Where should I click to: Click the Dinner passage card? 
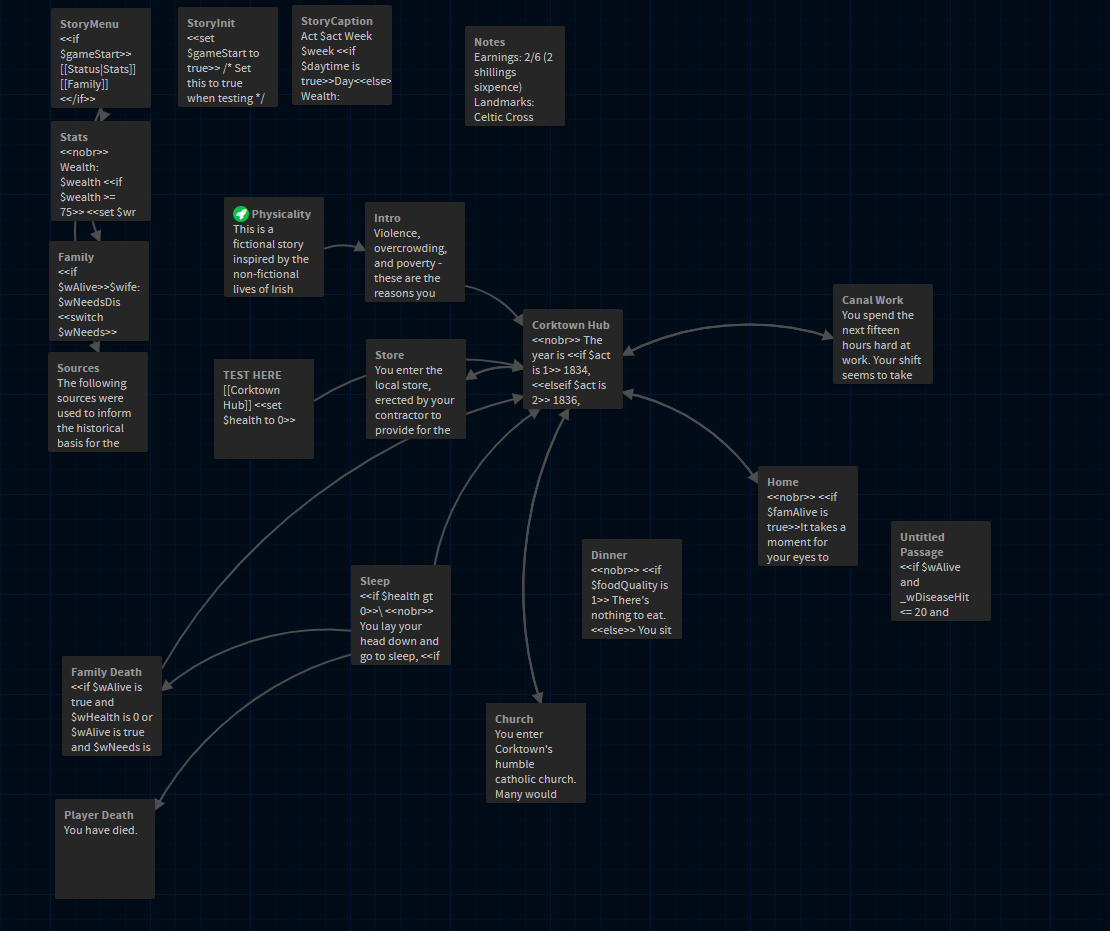coord(632,589)
